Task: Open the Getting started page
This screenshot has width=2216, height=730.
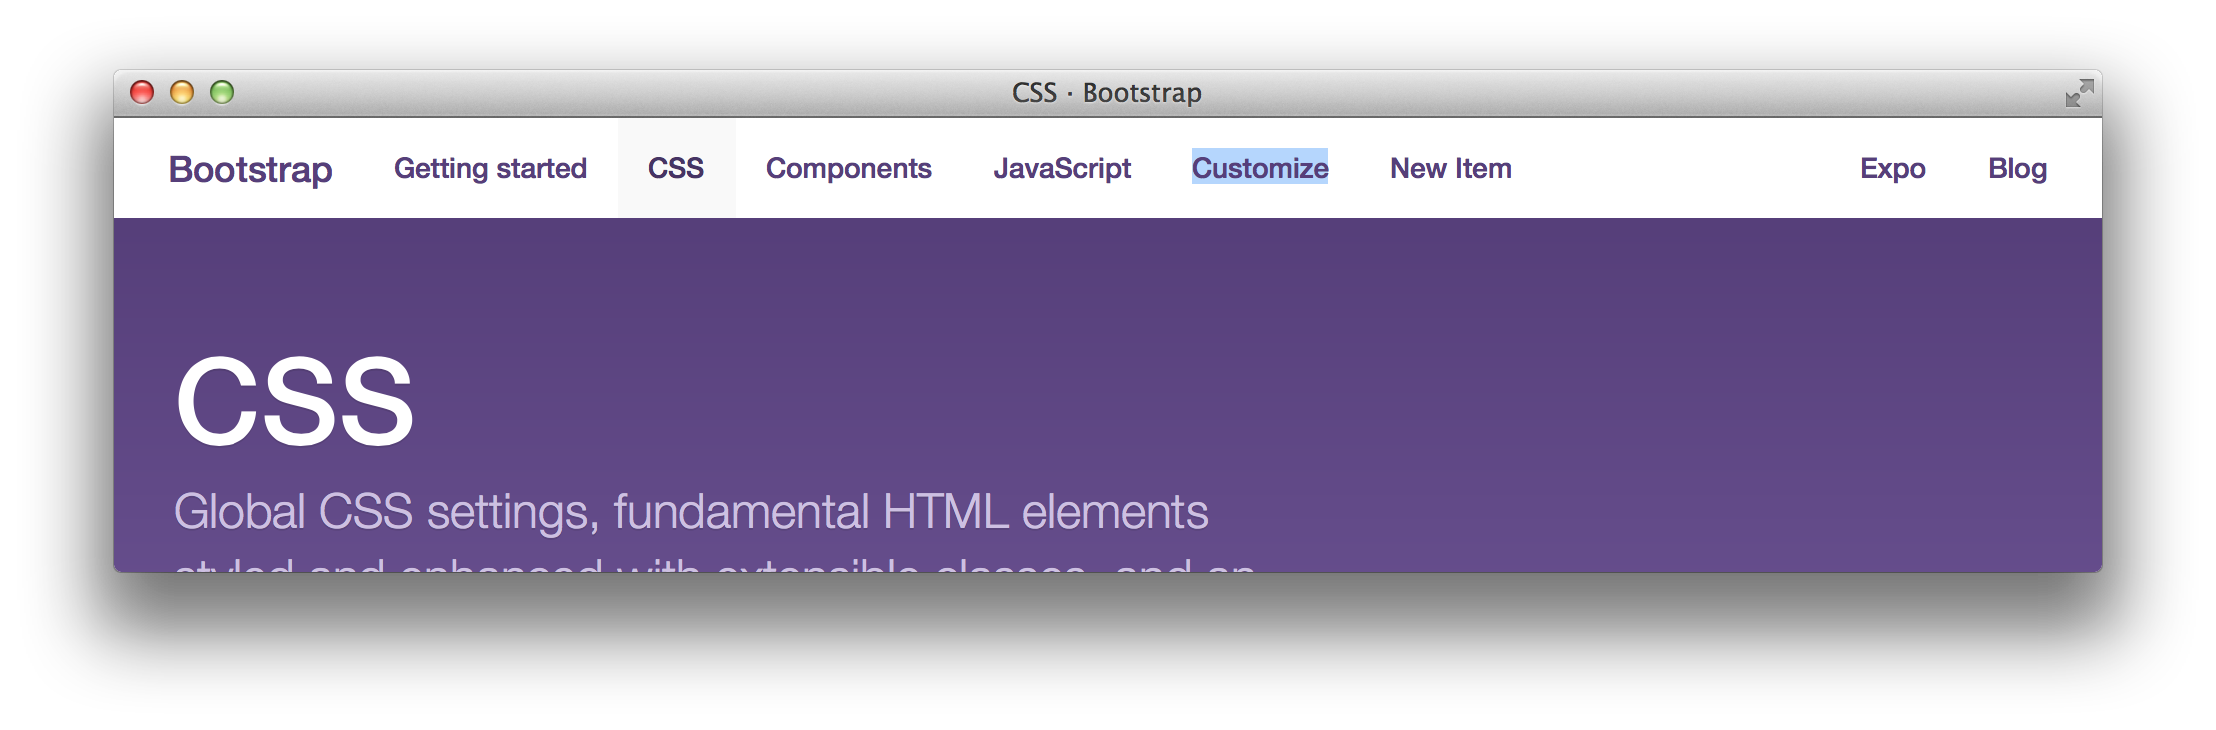Action: click(x=490, y=168)
